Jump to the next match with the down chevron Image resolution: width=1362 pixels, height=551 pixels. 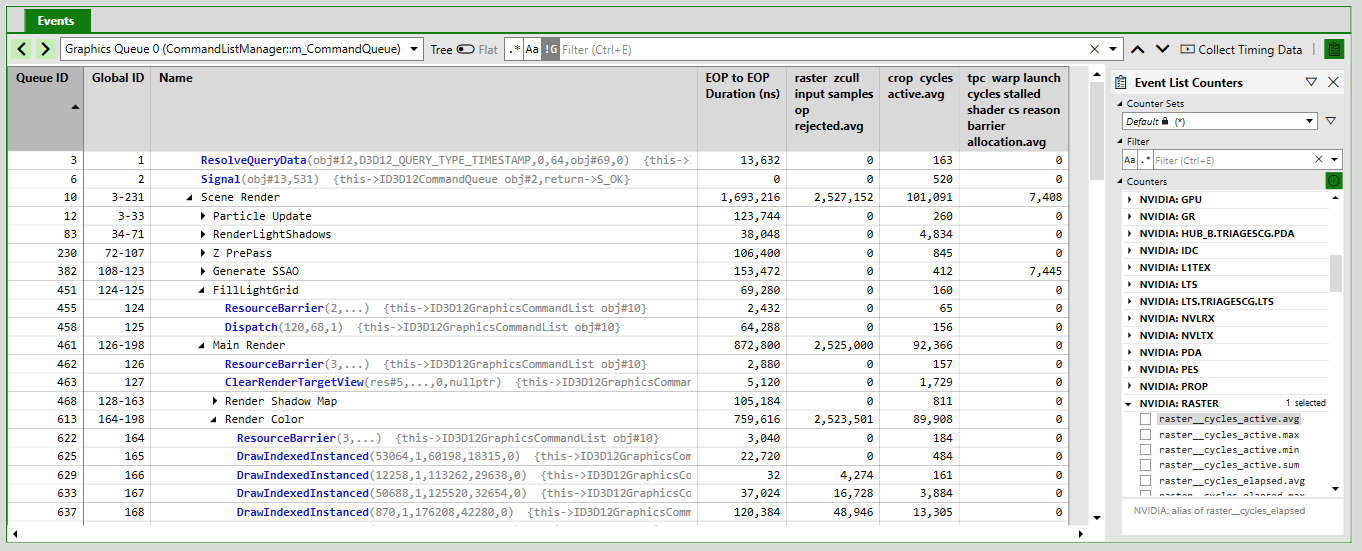point(1162,49)
